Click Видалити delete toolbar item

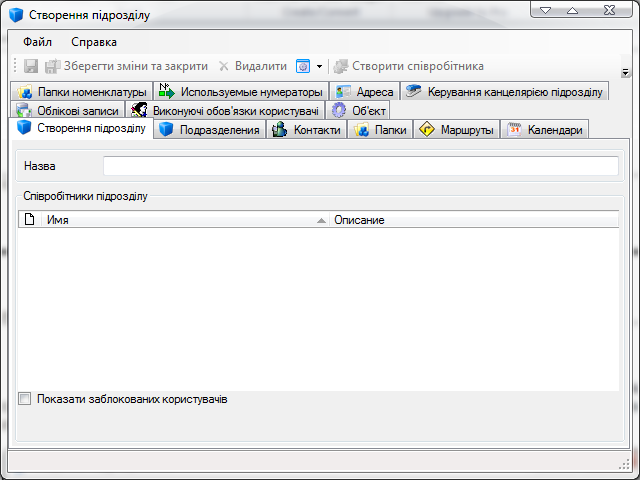tap(252, 66)
